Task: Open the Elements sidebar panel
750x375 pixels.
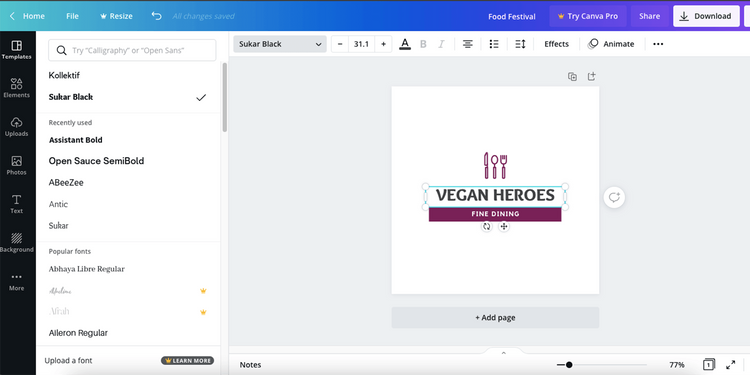Action: [17, 88]
